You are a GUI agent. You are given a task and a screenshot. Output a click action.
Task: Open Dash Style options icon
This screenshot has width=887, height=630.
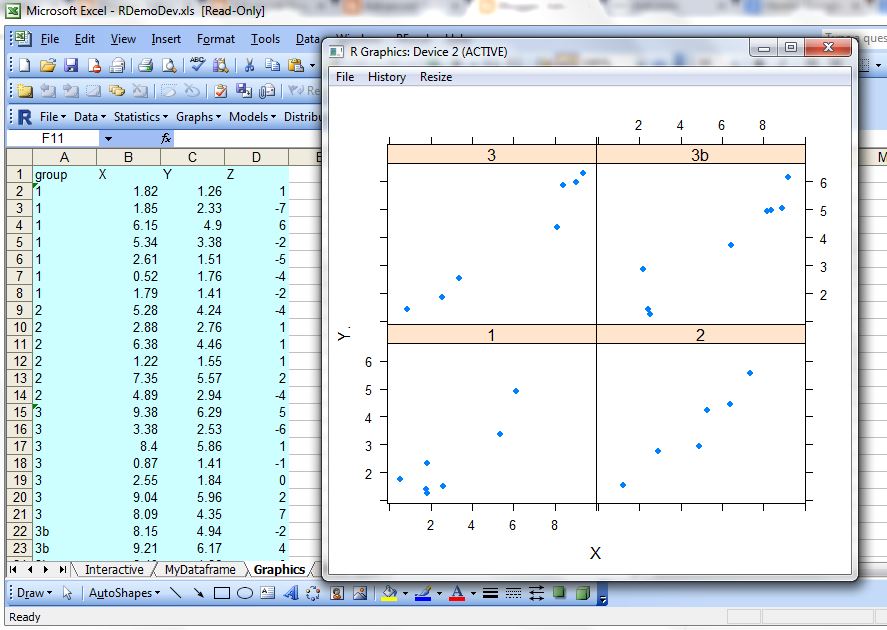(x=513, y=593)
